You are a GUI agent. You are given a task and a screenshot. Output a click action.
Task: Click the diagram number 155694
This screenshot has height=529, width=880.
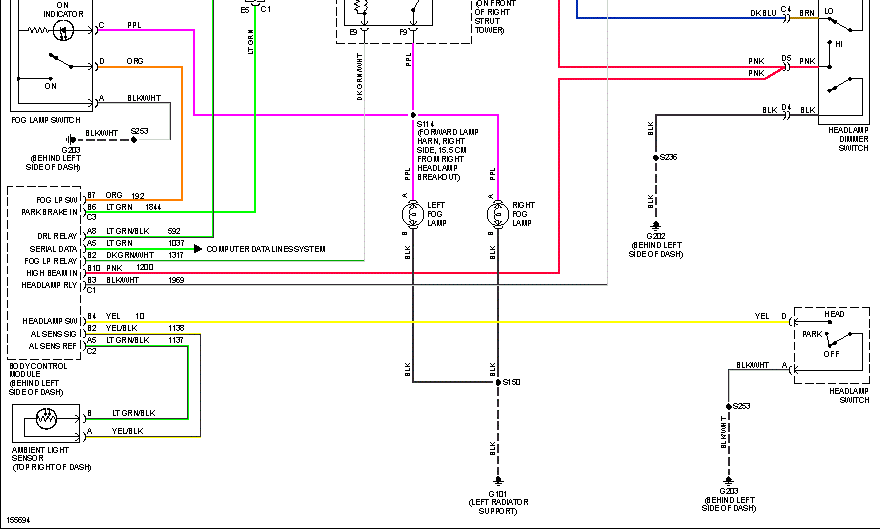(x=19, y=520)
